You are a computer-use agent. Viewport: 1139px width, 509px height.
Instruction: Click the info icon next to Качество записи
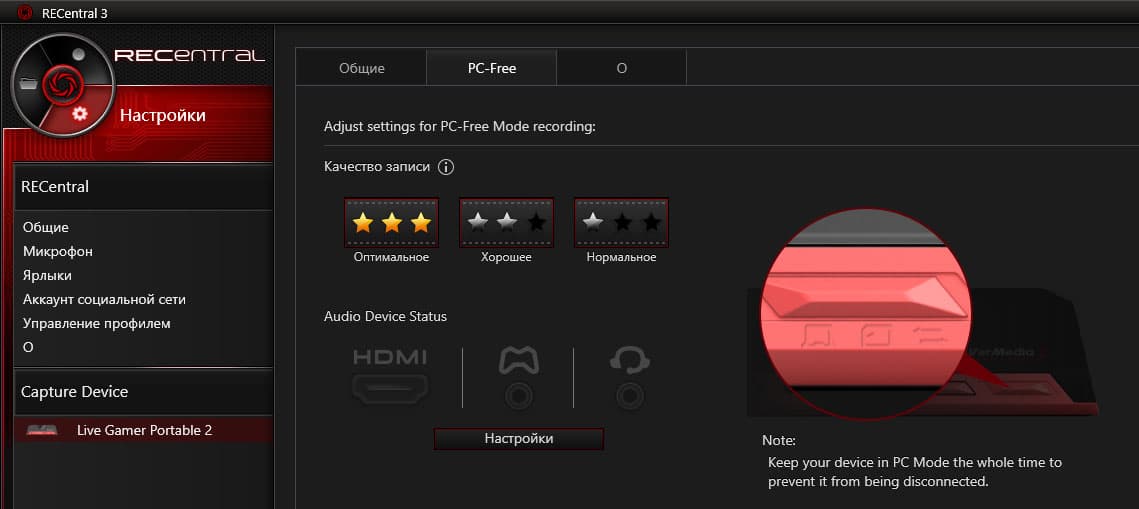click(446, 168)
